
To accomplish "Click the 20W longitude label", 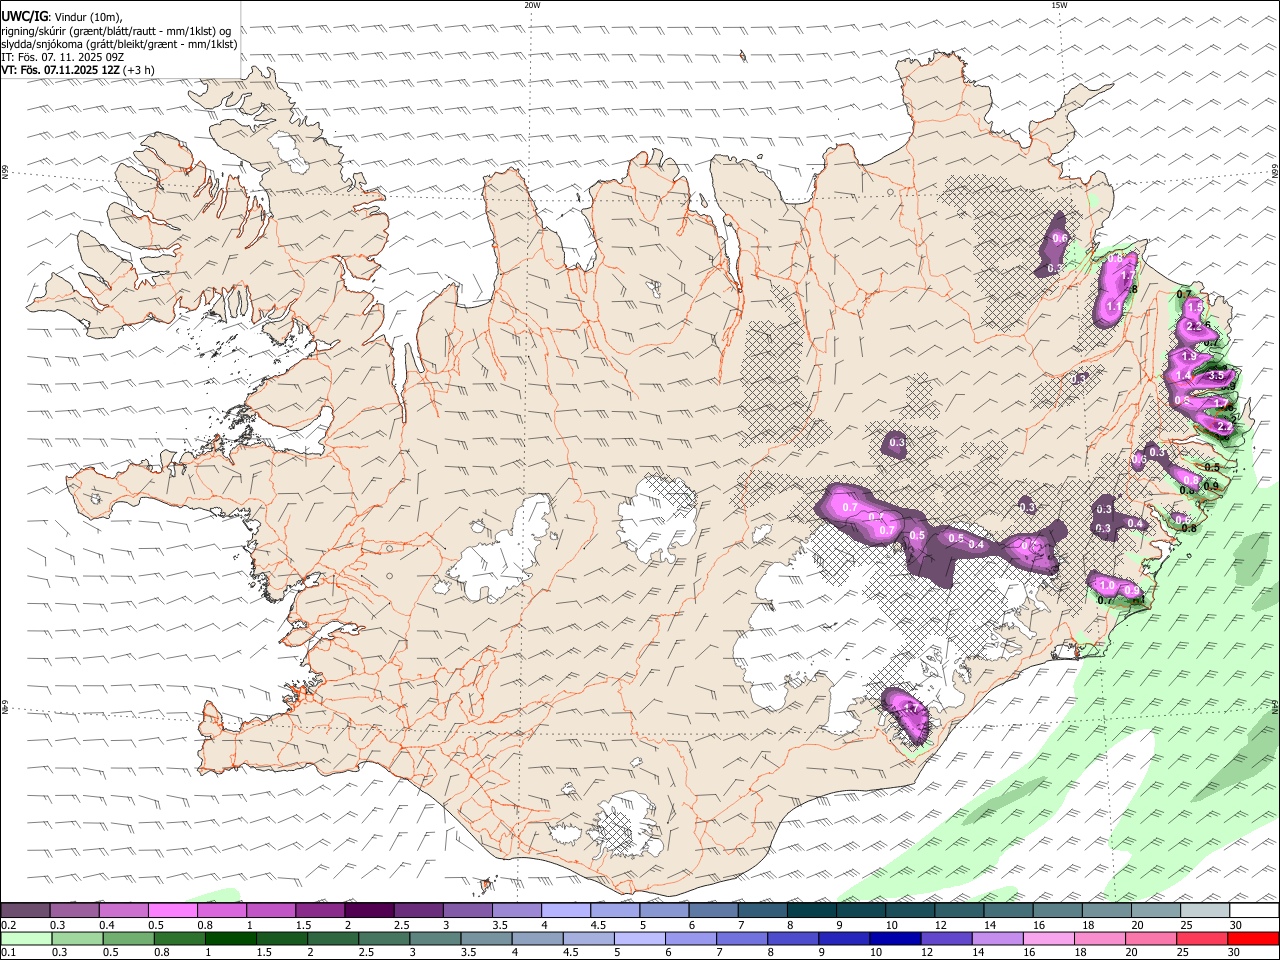I will click(532, 5).
